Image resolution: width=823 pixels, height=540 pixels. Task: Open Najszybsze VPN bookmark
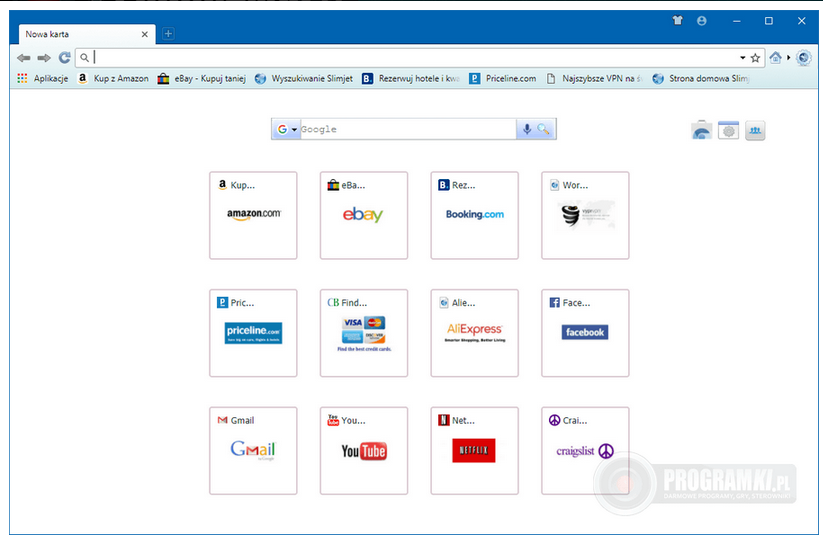pos(594,78)
